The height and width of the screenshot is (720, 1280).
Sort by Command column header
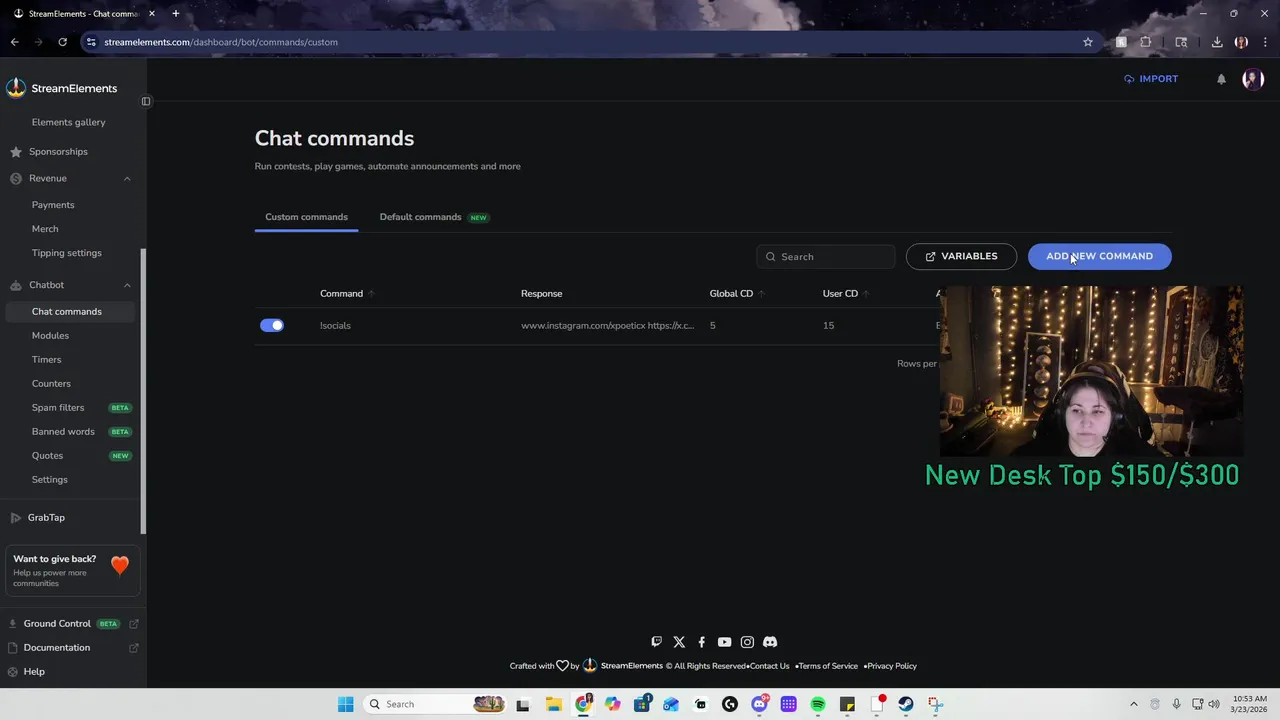[347, 293]
